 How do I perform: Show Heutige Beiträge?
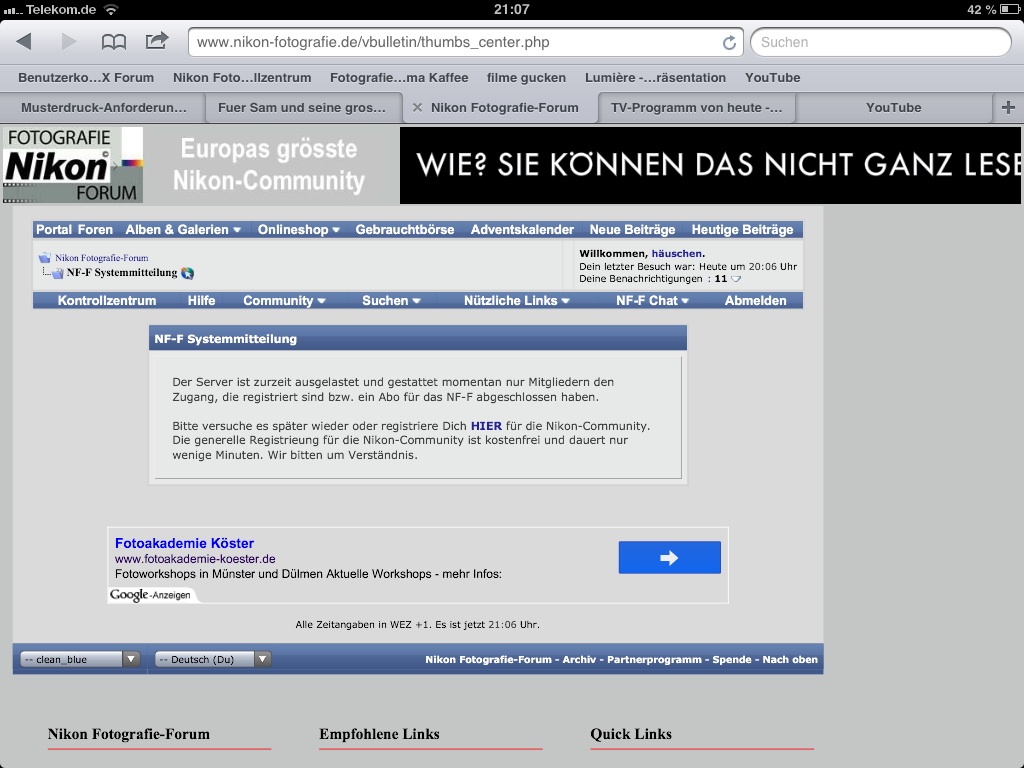(743, 229)
